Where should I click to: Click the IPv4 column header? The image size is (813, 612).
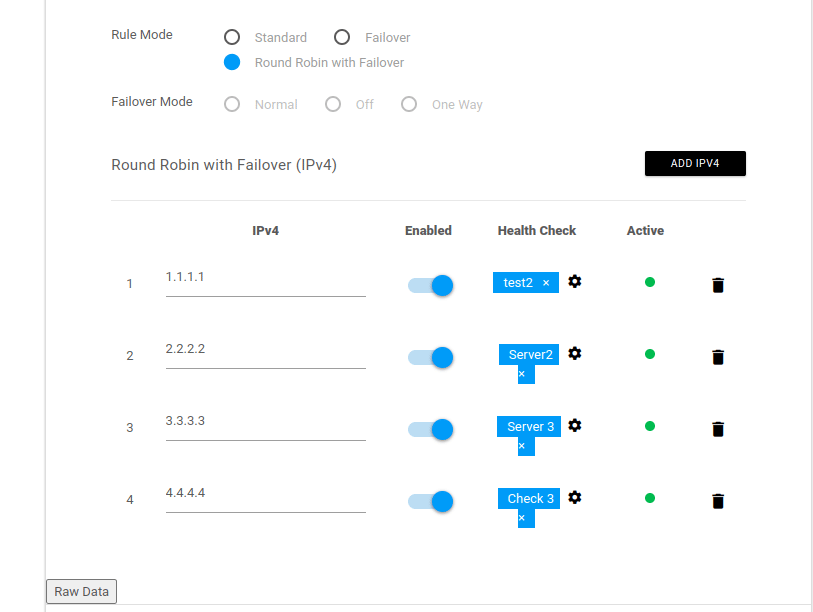[x=265, y=231]
